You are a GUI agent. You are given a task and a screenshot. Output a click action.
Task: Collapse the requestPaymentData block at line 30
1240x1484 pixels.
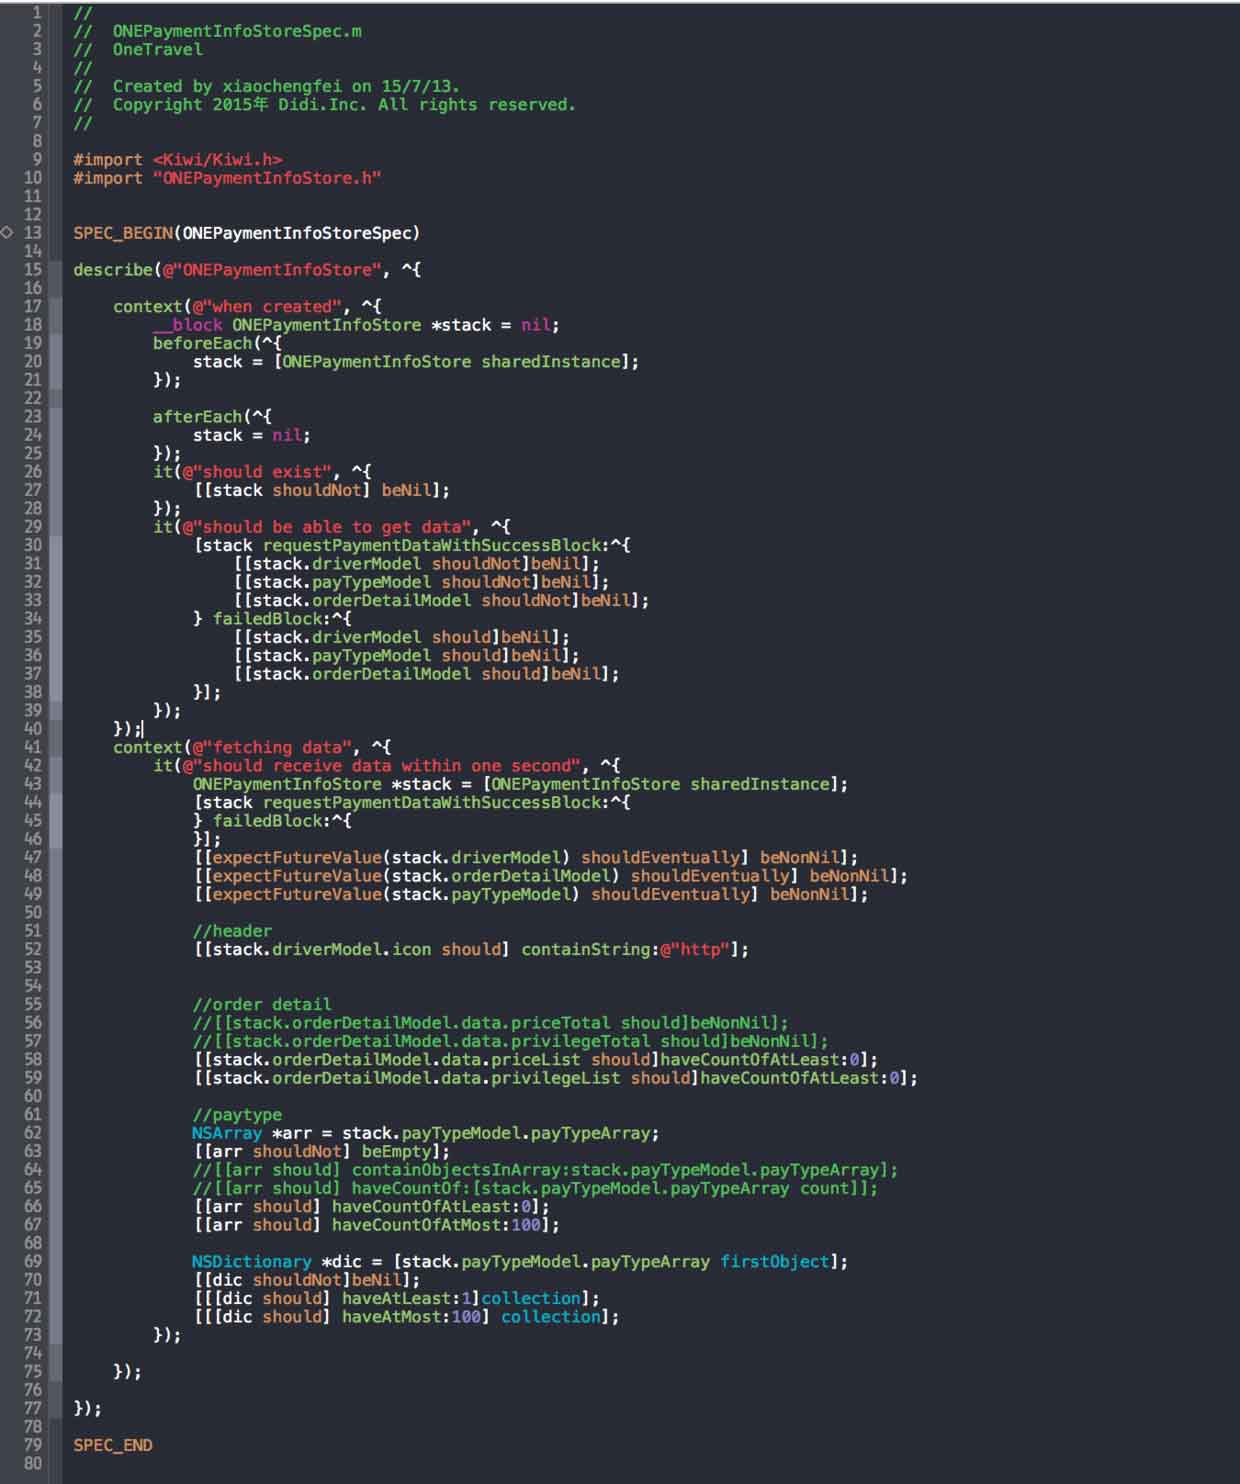(x=55, y=545)
